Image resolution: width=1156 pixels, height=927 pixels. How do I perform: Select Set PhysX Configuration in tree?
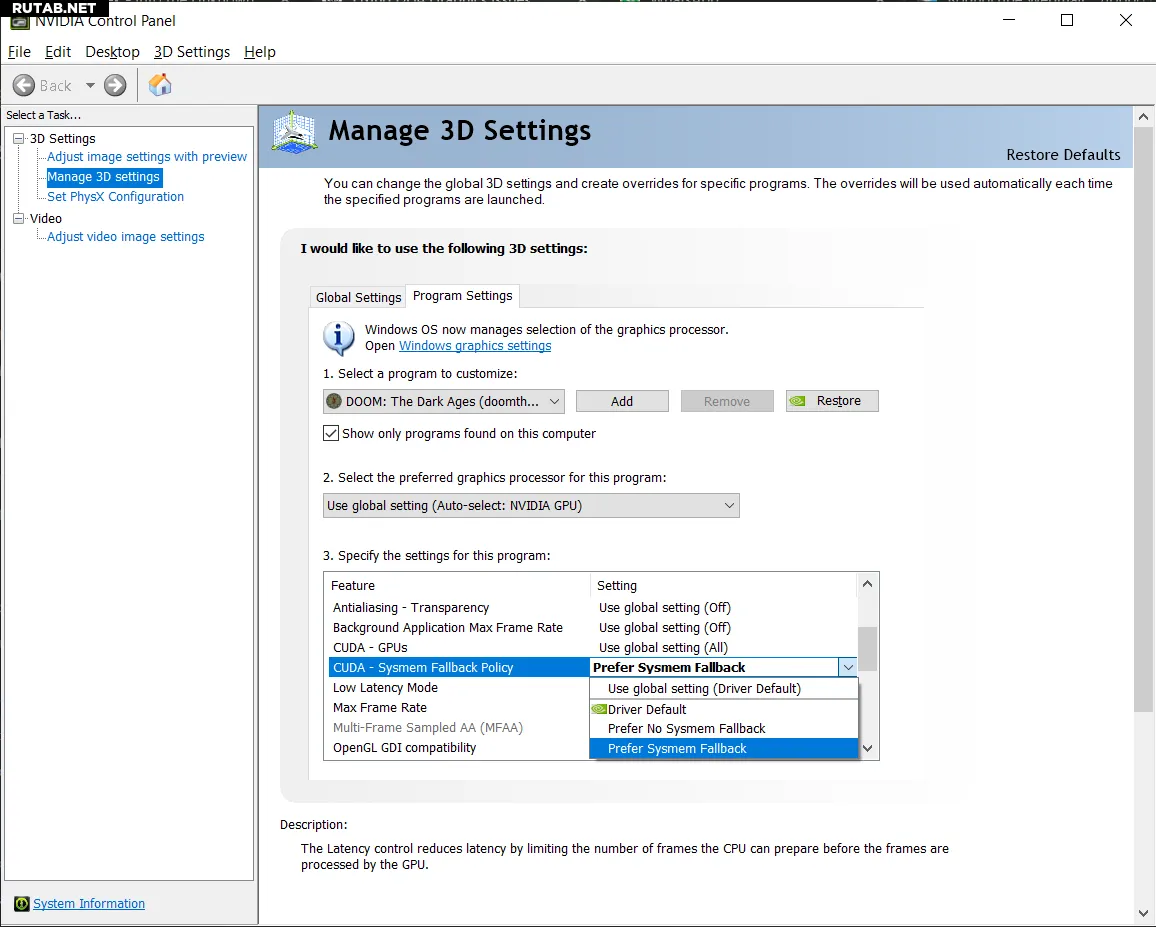115,197
